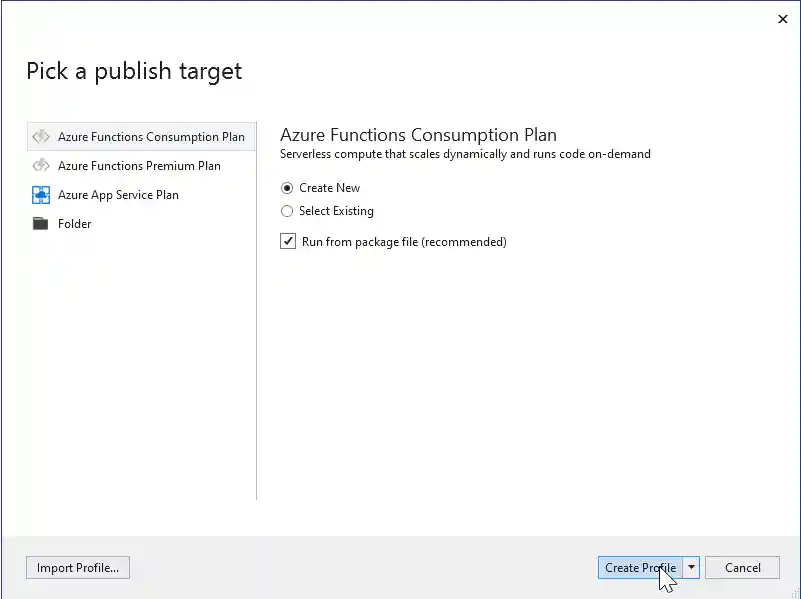Image resolution: width=801 pixels, height=599 pixels.
Task: Click the Azure App Service Plan puzzle icon
Action: pyautogui.click(x=41, y=194)
